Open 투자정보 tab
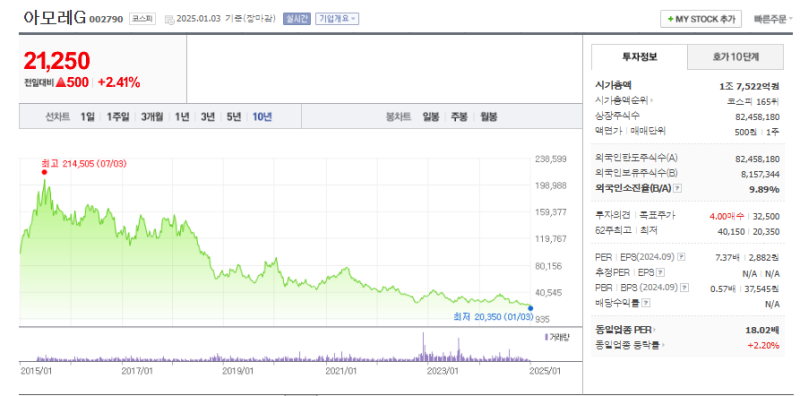 [x=639, y=57]
